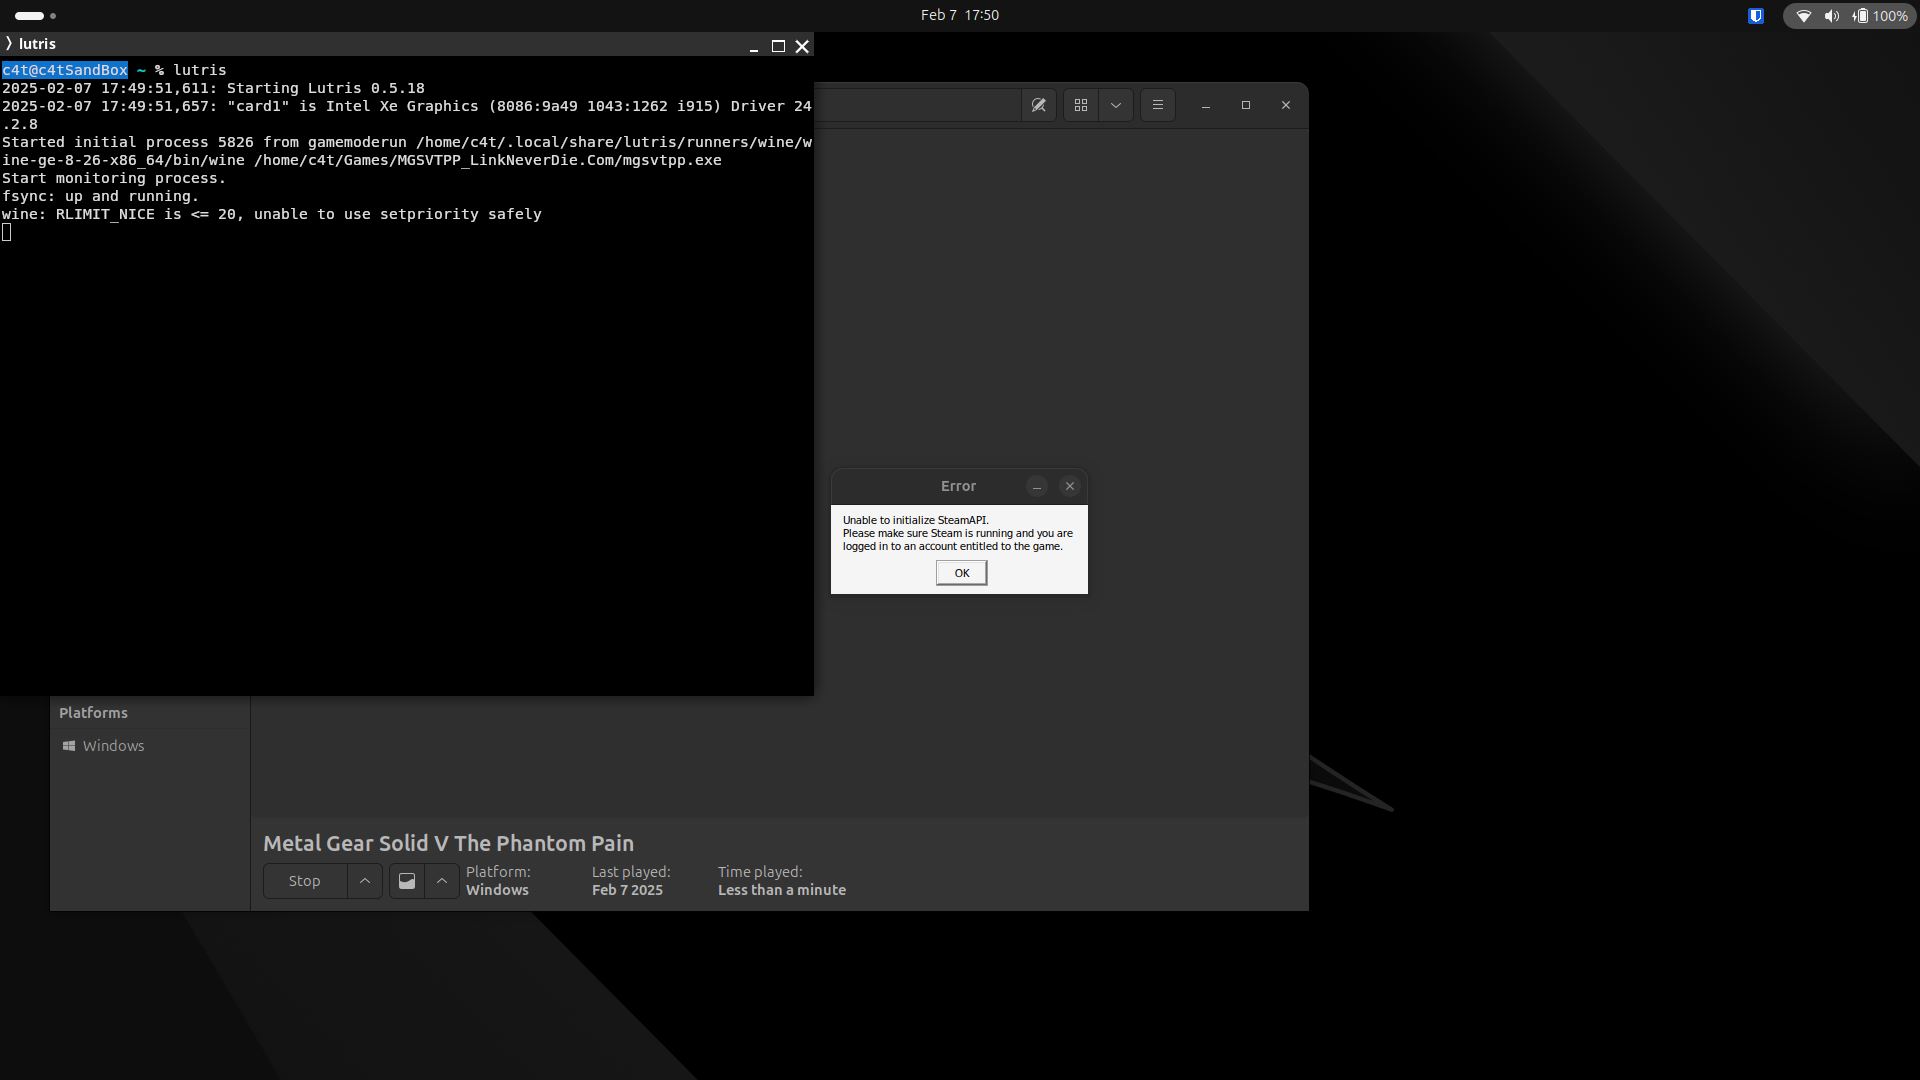Select the search/filter icon in Lutris toolbar

(1040, 105)
